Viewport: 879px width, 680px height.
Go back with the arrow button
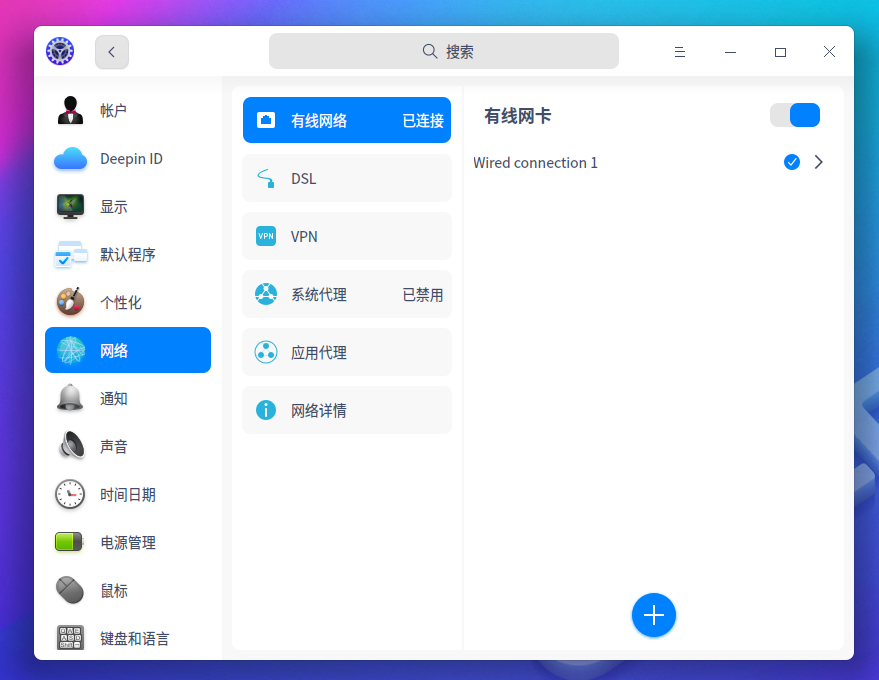tap(112, 52)
